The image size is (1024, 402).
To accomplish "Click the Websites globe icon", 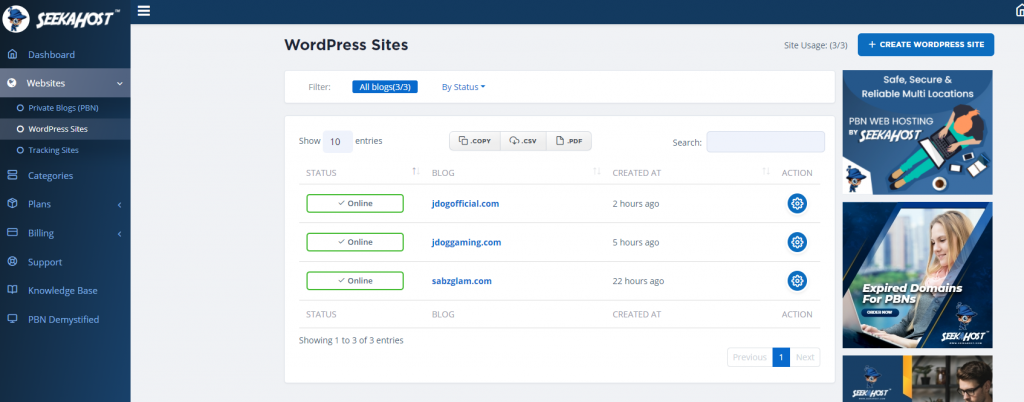I will click(x=11, y=84).
